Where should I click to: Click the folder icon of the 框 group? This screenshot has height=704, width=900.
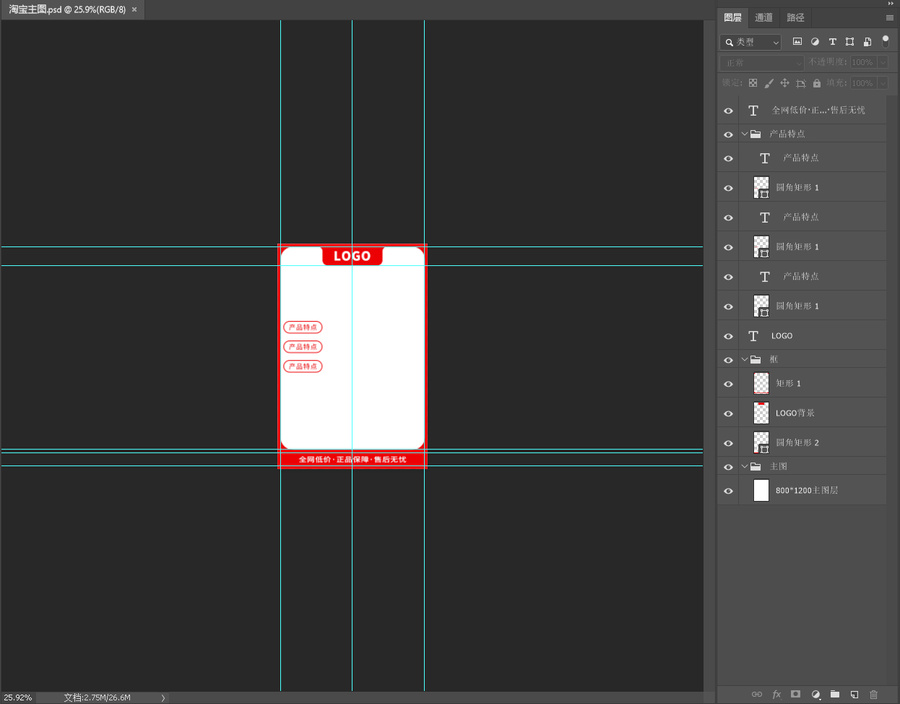pyautogui.click(x=755, y=360)
